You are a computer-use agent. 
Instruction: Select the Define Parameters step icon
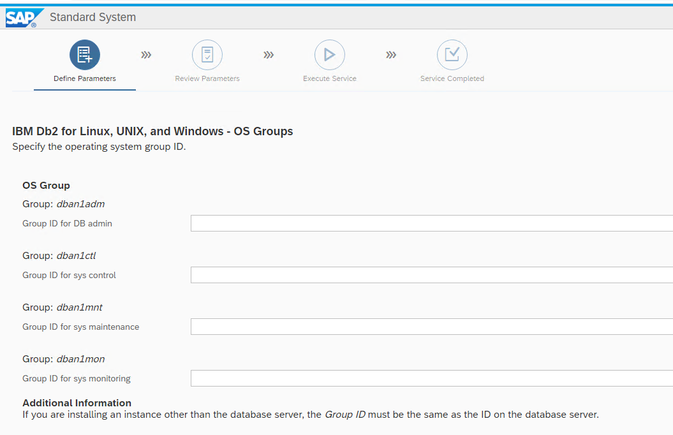(85, 55)
